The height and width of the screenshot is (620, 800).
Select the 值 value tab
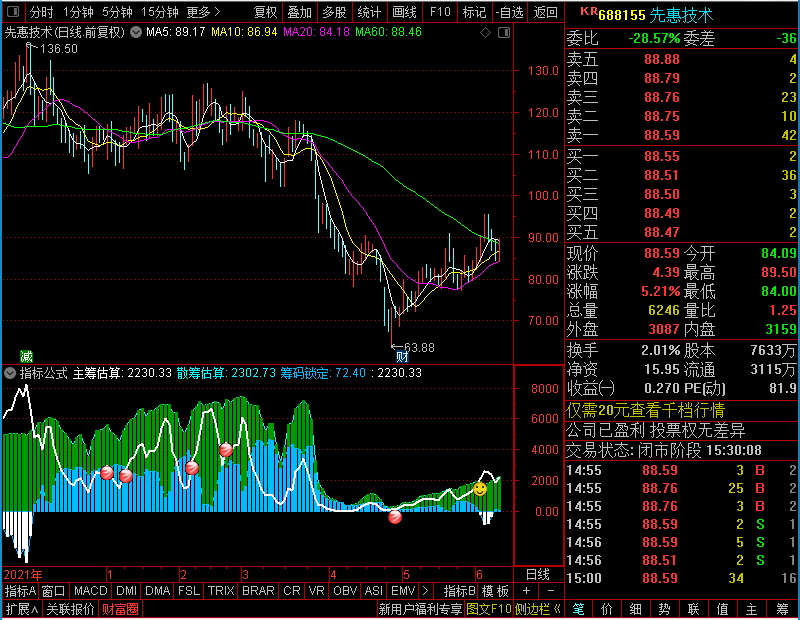point(722,609)
